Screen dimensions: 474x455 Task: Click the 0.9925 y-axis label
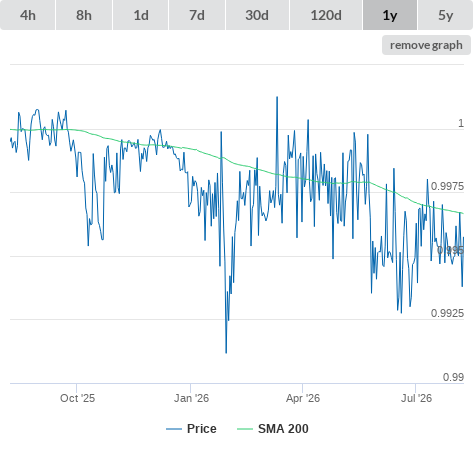[447, 313]
